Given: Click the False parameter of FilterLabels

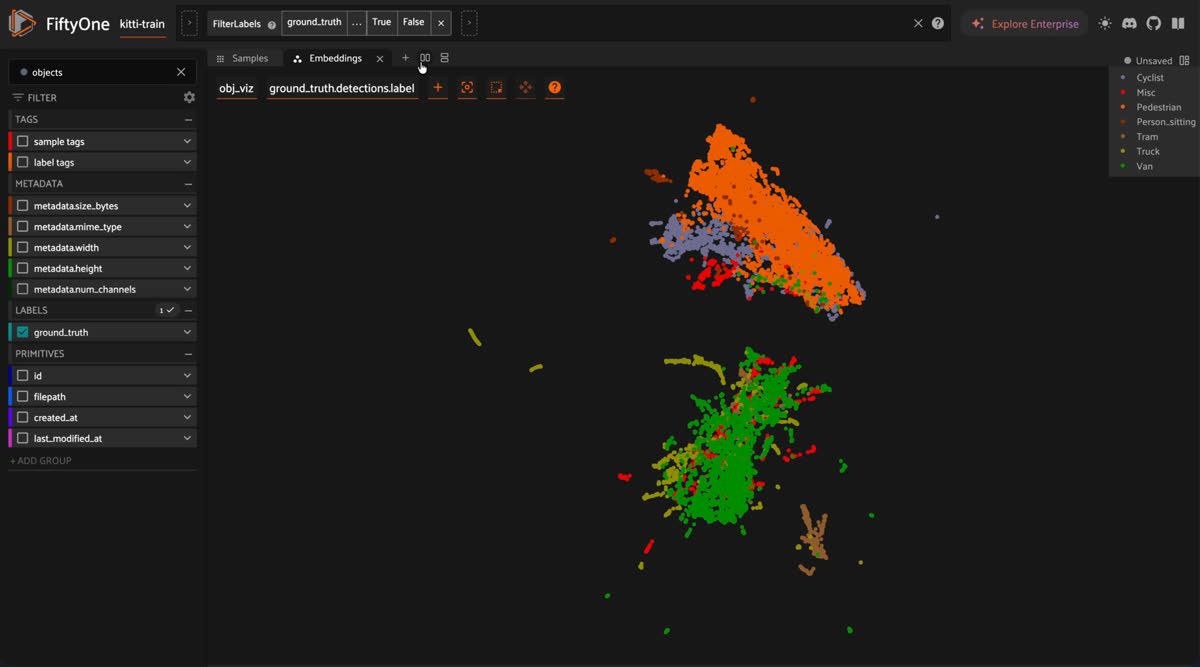Looking at the screenshot, I should 413,22.
